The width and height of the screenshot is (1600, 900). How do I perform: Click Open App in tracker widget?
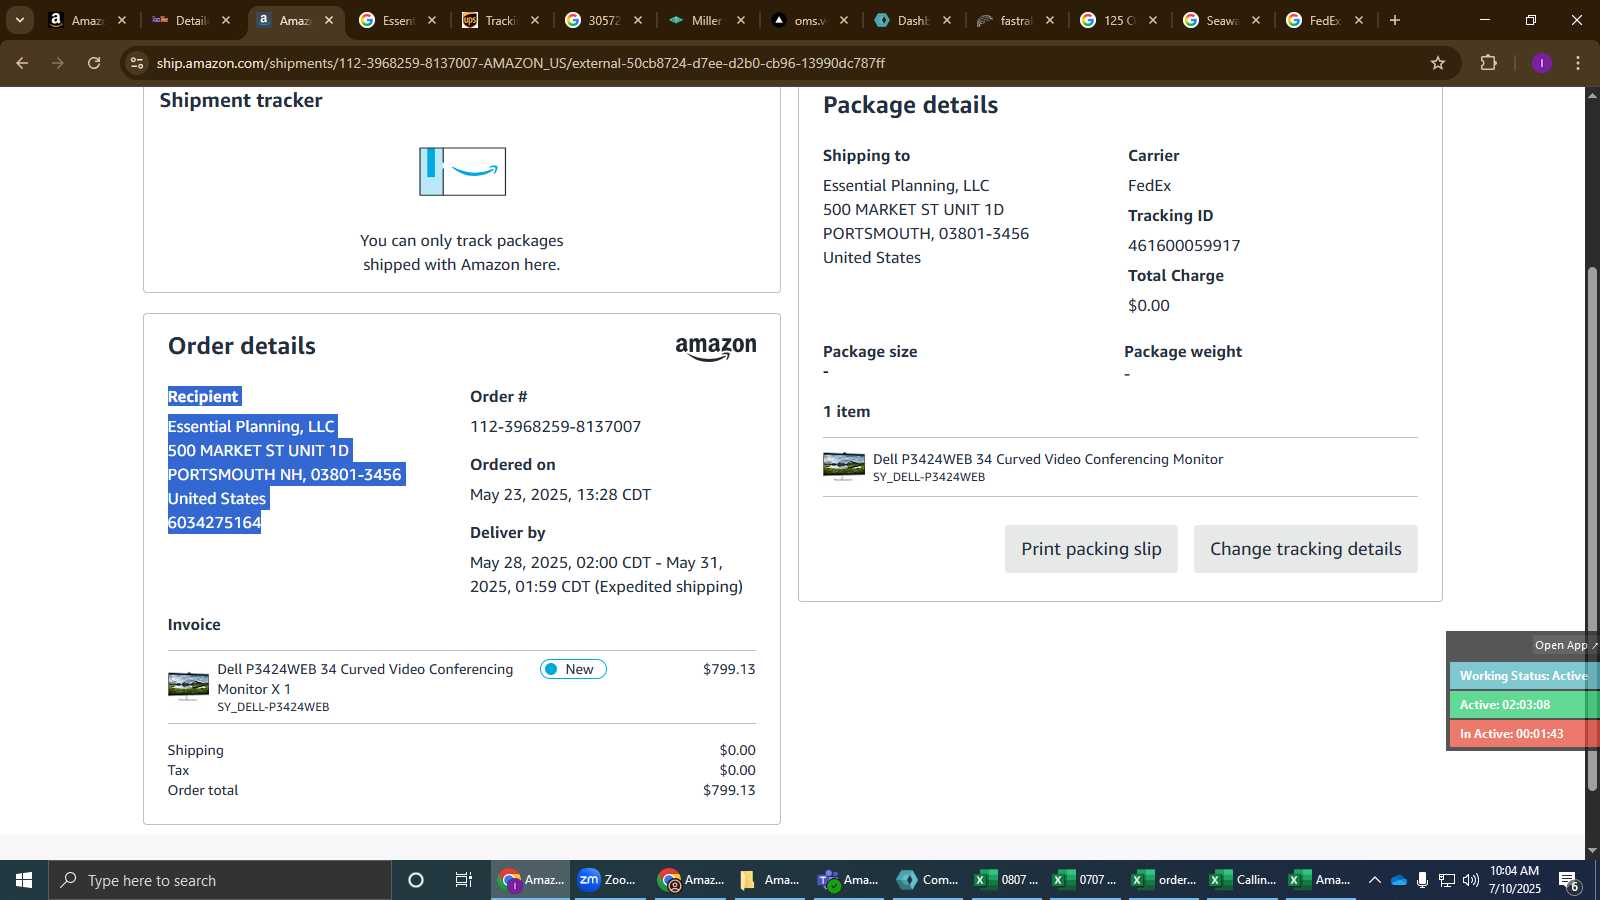(x=1564, y=645)
